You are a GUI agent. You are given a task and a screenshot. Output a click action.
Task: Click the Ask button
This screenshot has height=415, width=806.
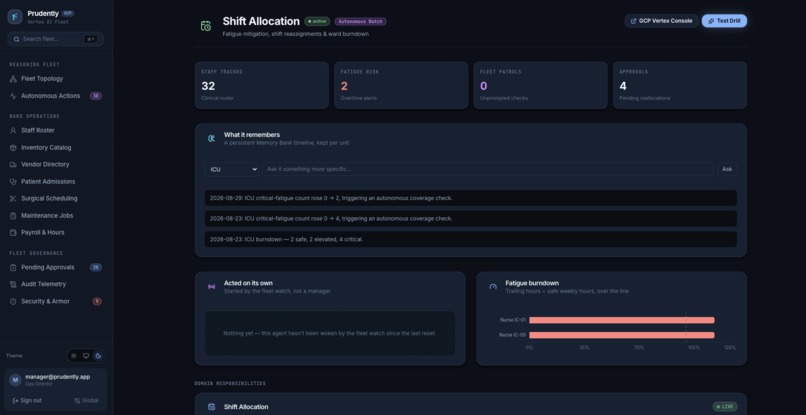click(x=727, y=169)
